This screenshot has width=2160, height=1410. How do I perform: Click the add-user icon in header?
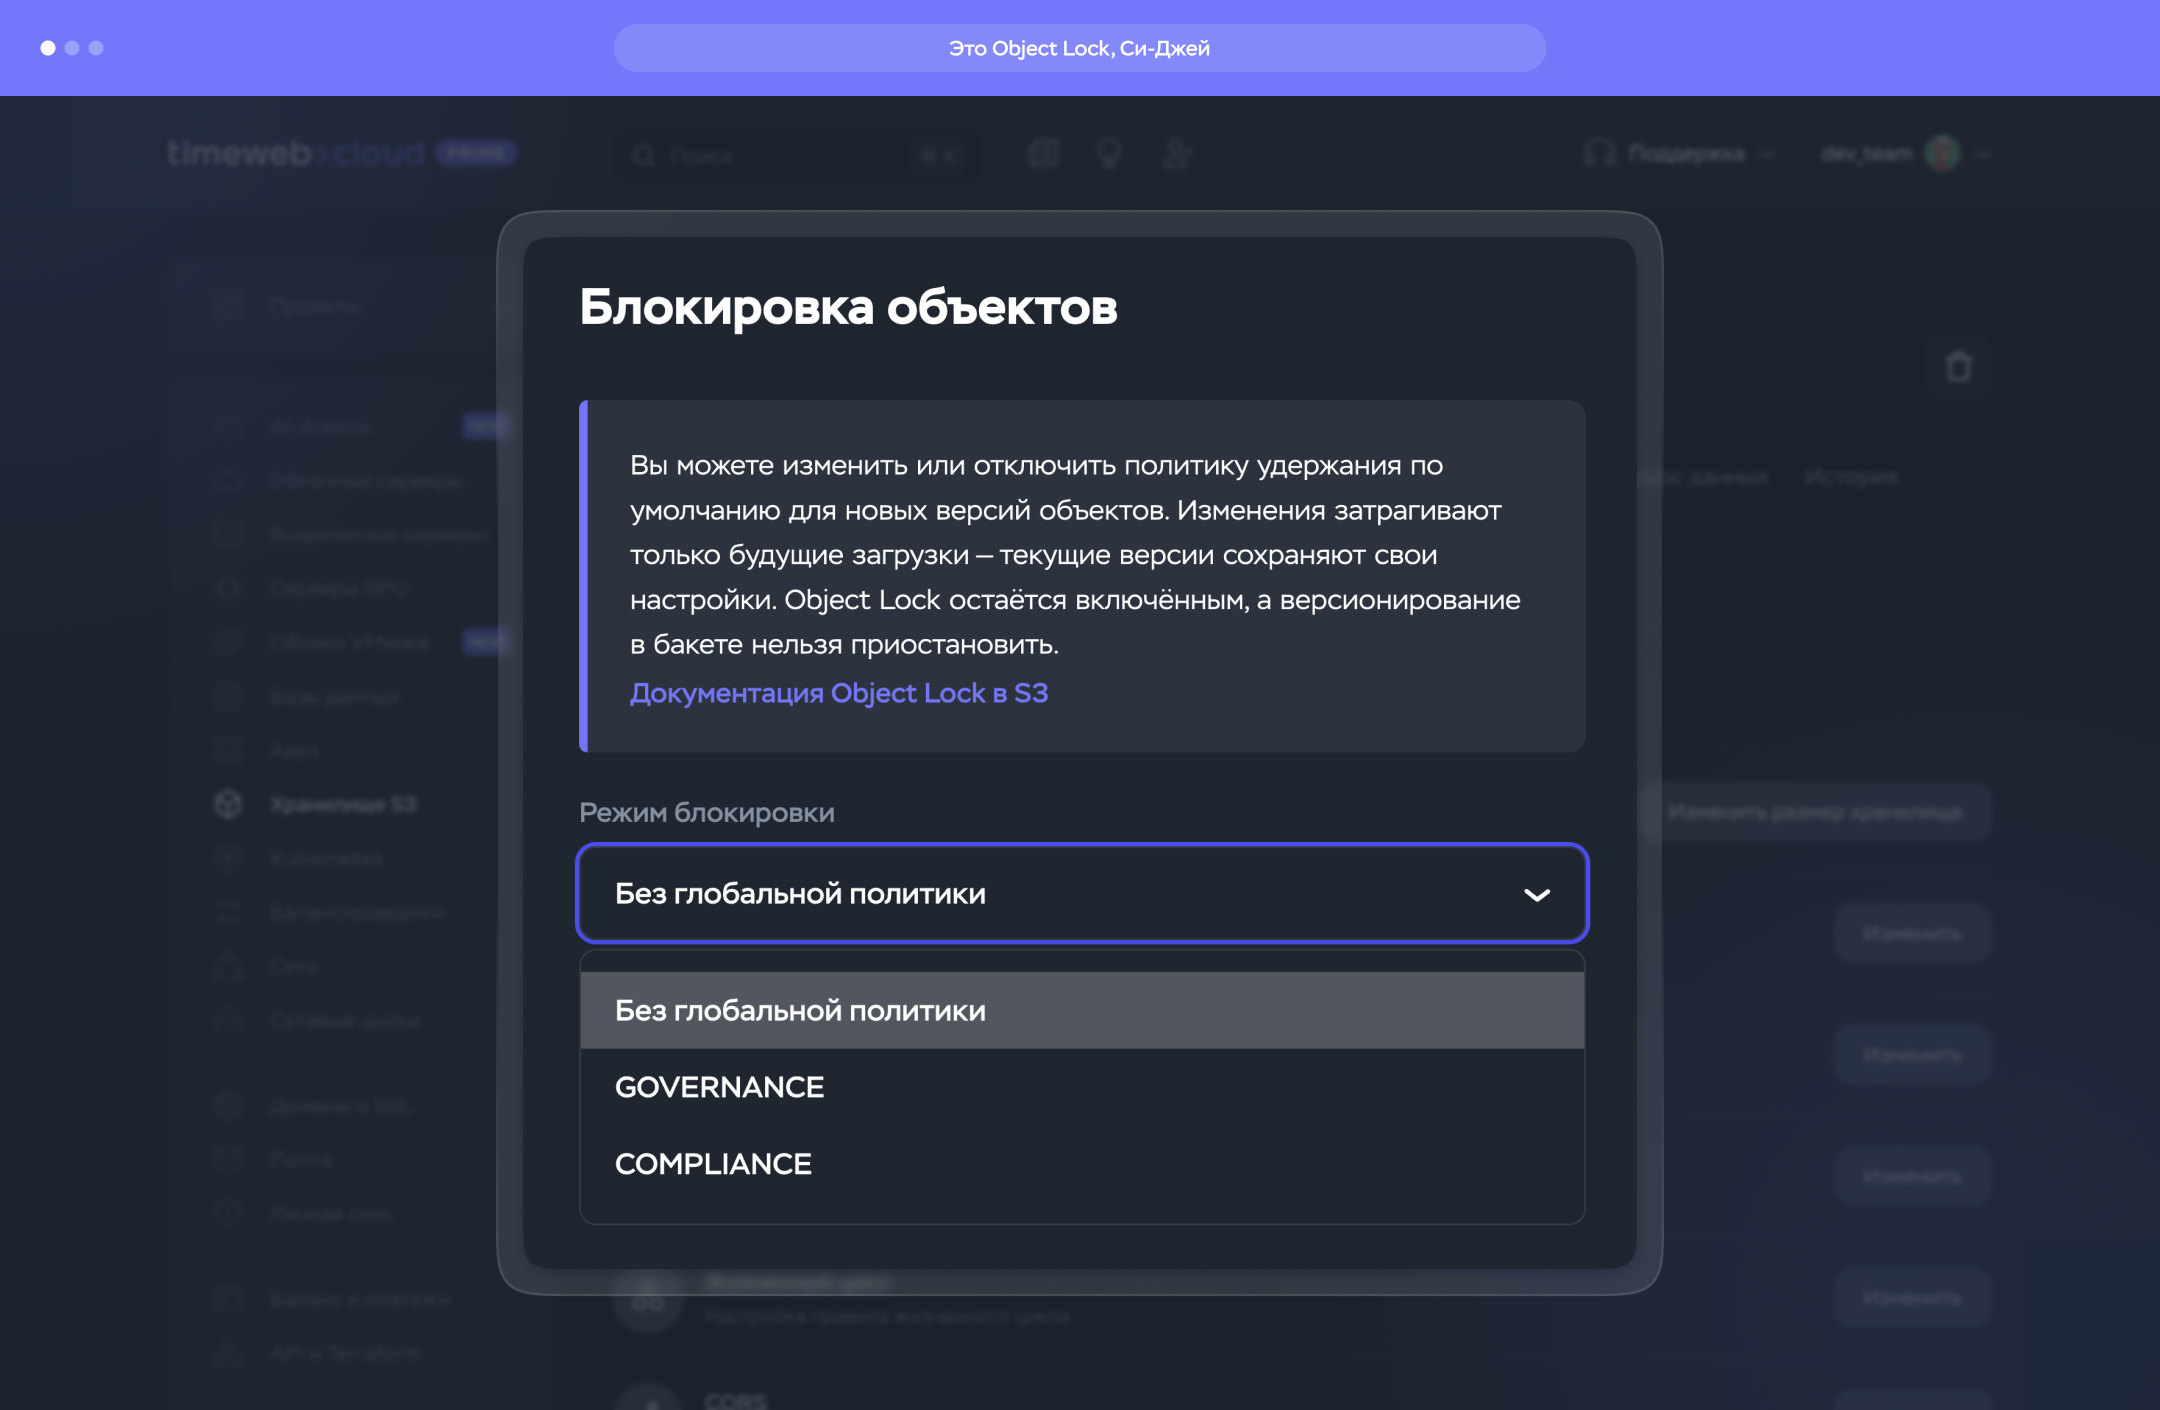pos(1177,154)
